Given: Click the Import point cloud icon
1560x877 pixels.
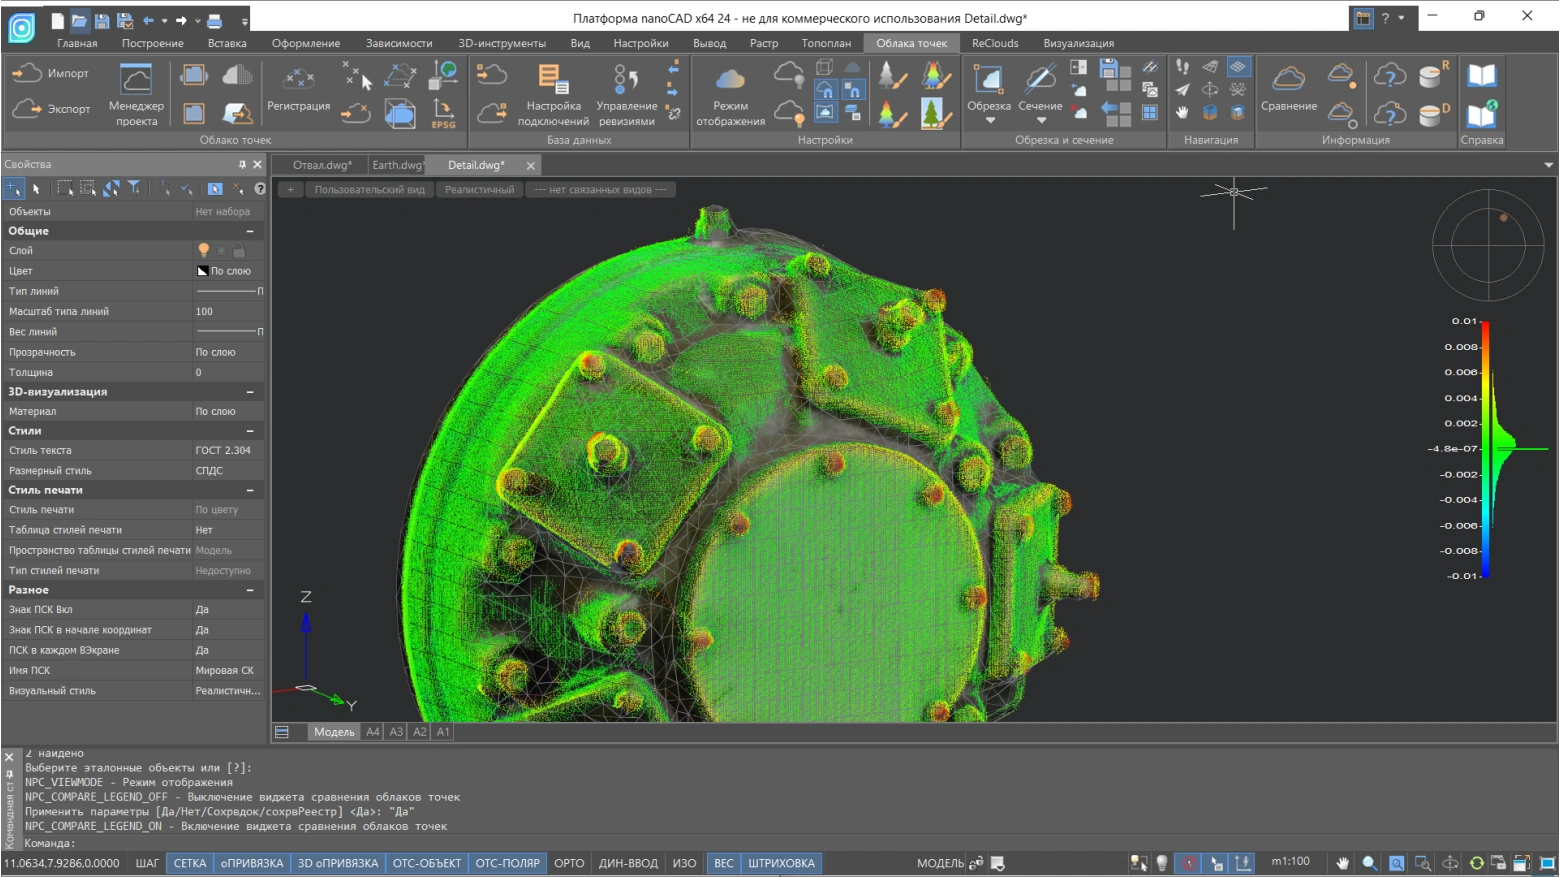Looking at the screenshot, I should click(28, 73).
